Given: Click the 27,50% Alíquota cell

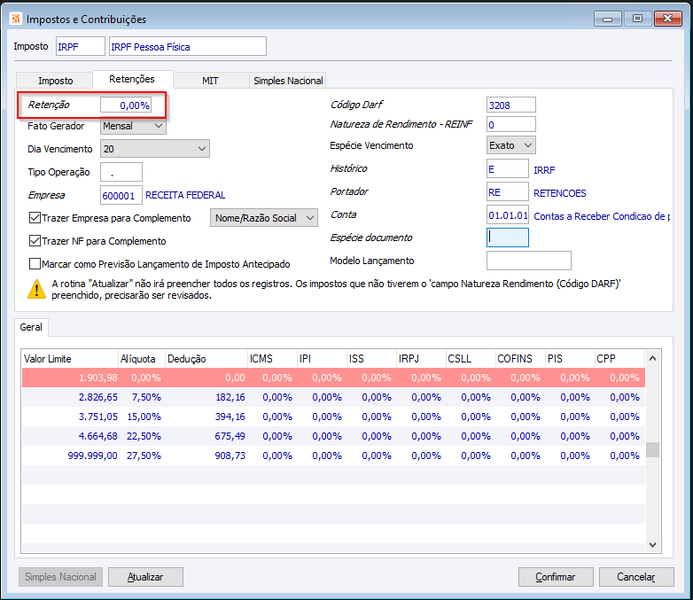Looking at the screenshot, I should 144,456.
